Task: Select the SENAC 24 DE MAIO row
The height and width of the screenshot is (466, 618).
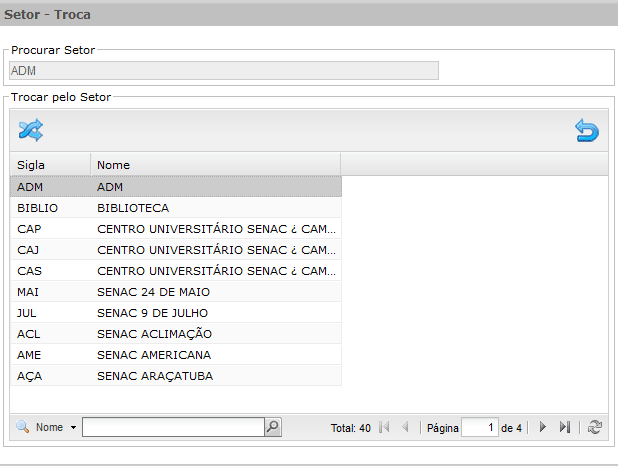Action: (x=176, y=292)
